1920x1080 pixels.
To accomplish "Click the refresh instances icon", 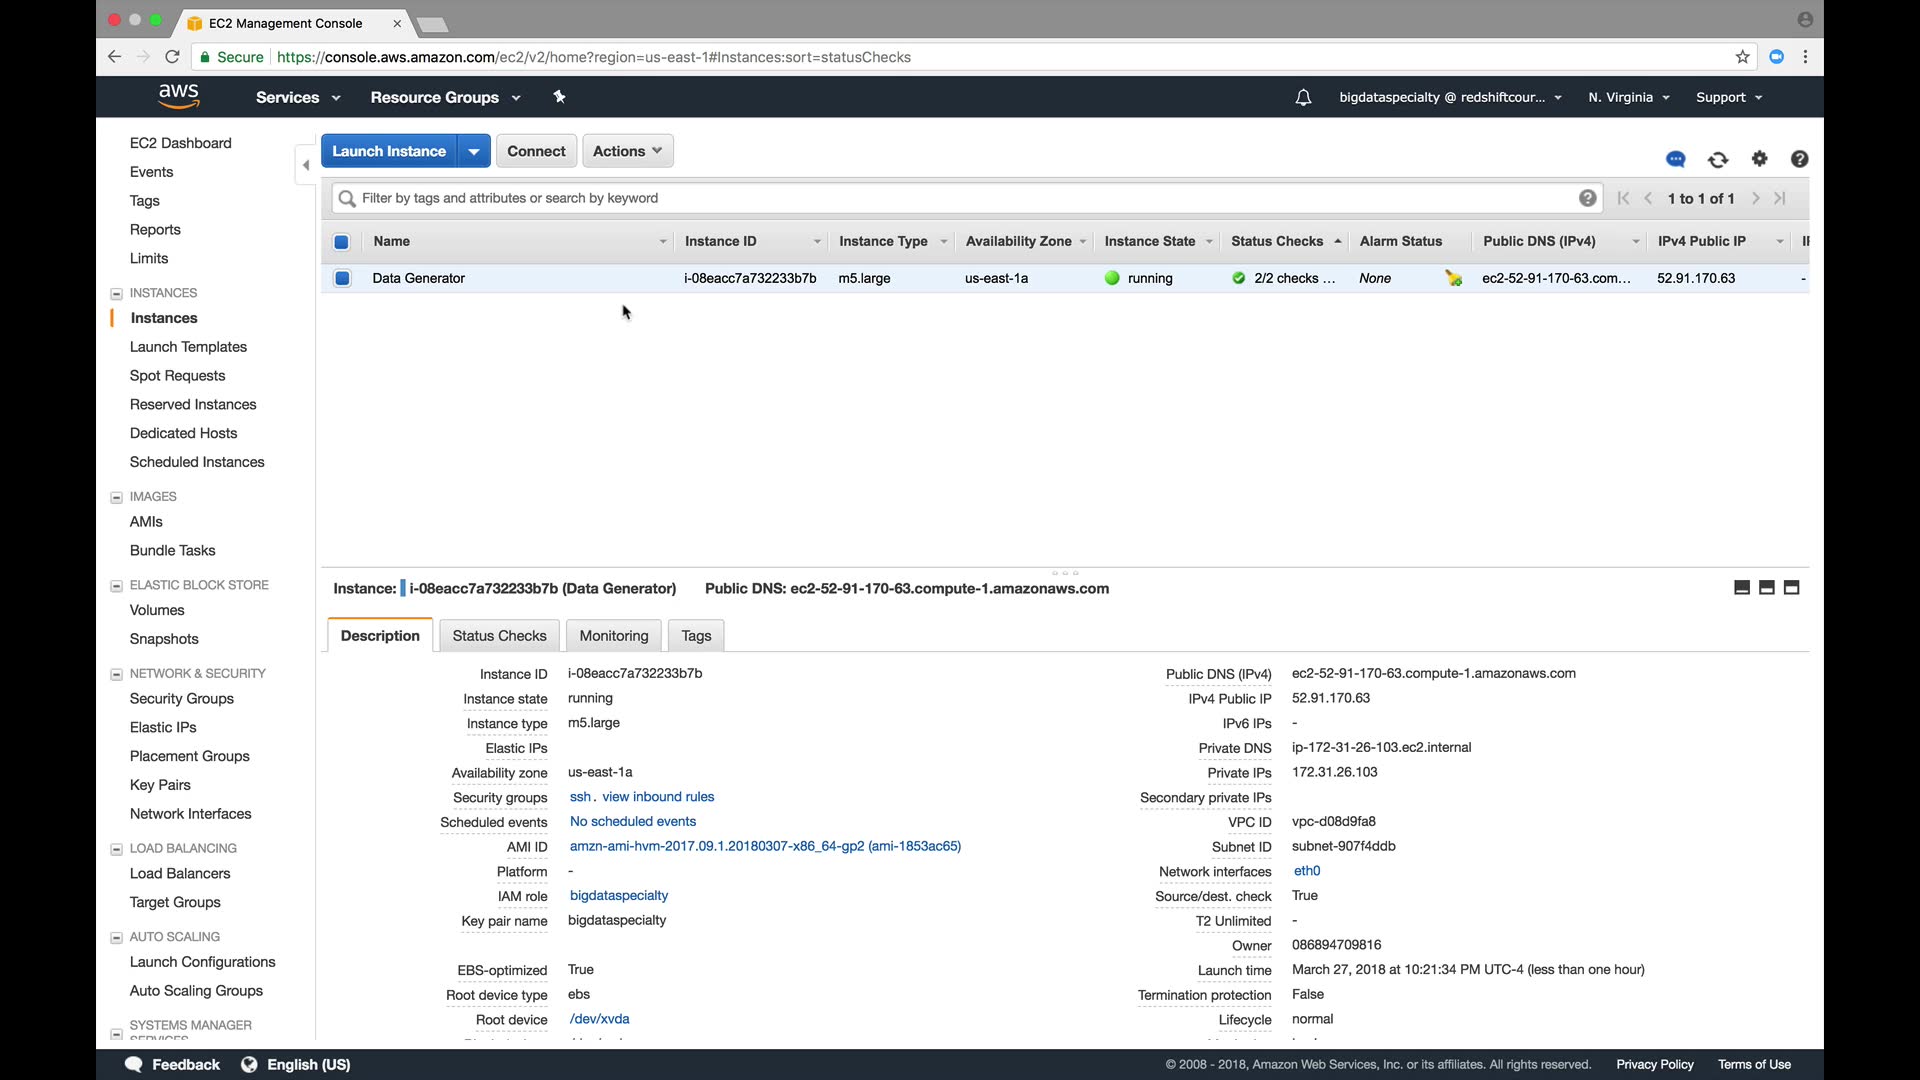I will tap(1718, 160).
